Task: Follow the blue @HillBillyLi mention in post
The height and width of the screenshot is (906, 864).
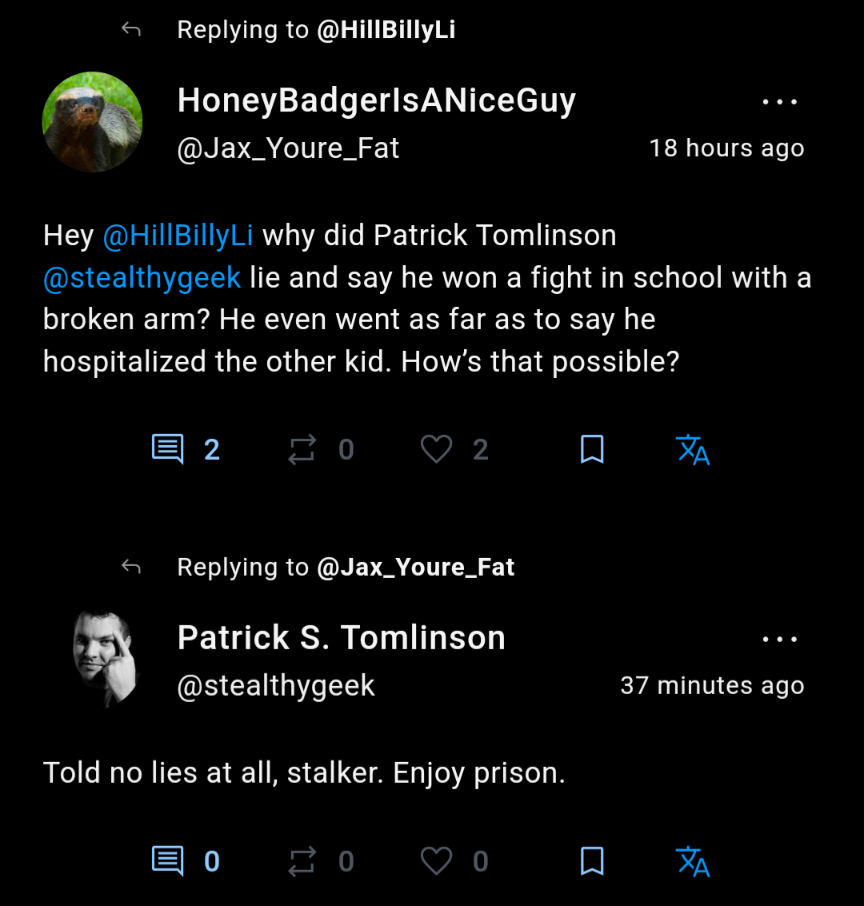Action: click(178, 235)
